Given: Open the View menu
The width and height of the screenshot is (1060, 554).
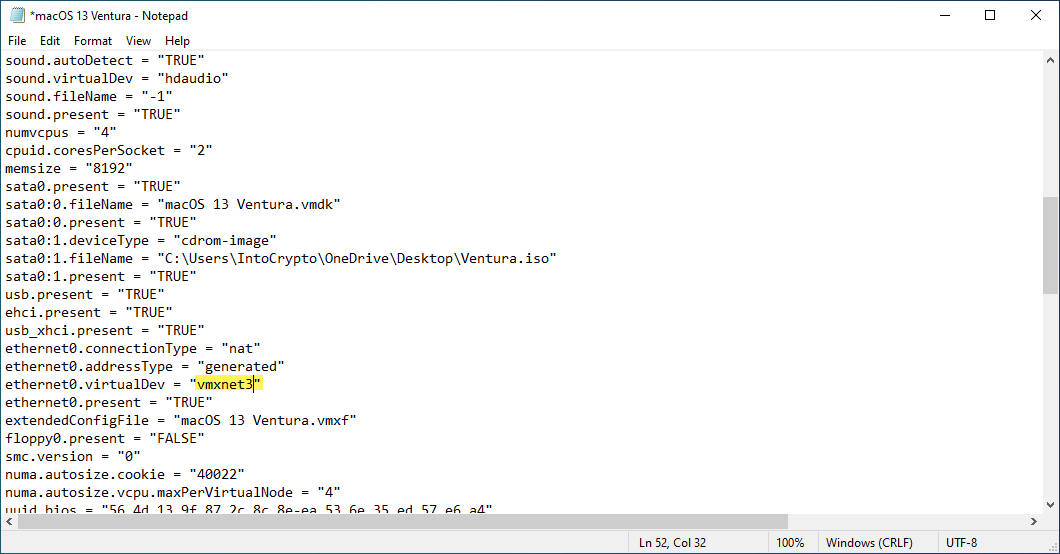Looking at the screenshot, I should tap(138, 41).
